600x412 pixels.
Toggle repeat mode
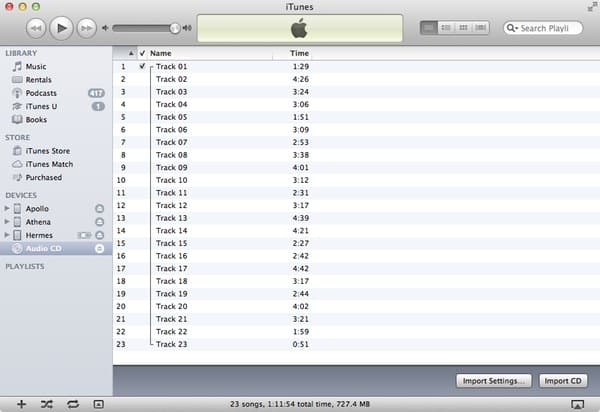(x=72, y=403)
